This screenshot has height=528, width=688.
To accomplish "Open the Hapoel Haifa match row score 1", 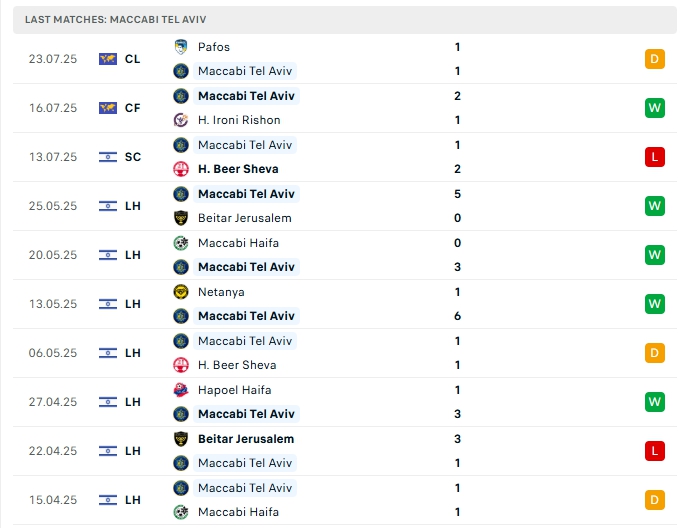I will click(457, 390).
